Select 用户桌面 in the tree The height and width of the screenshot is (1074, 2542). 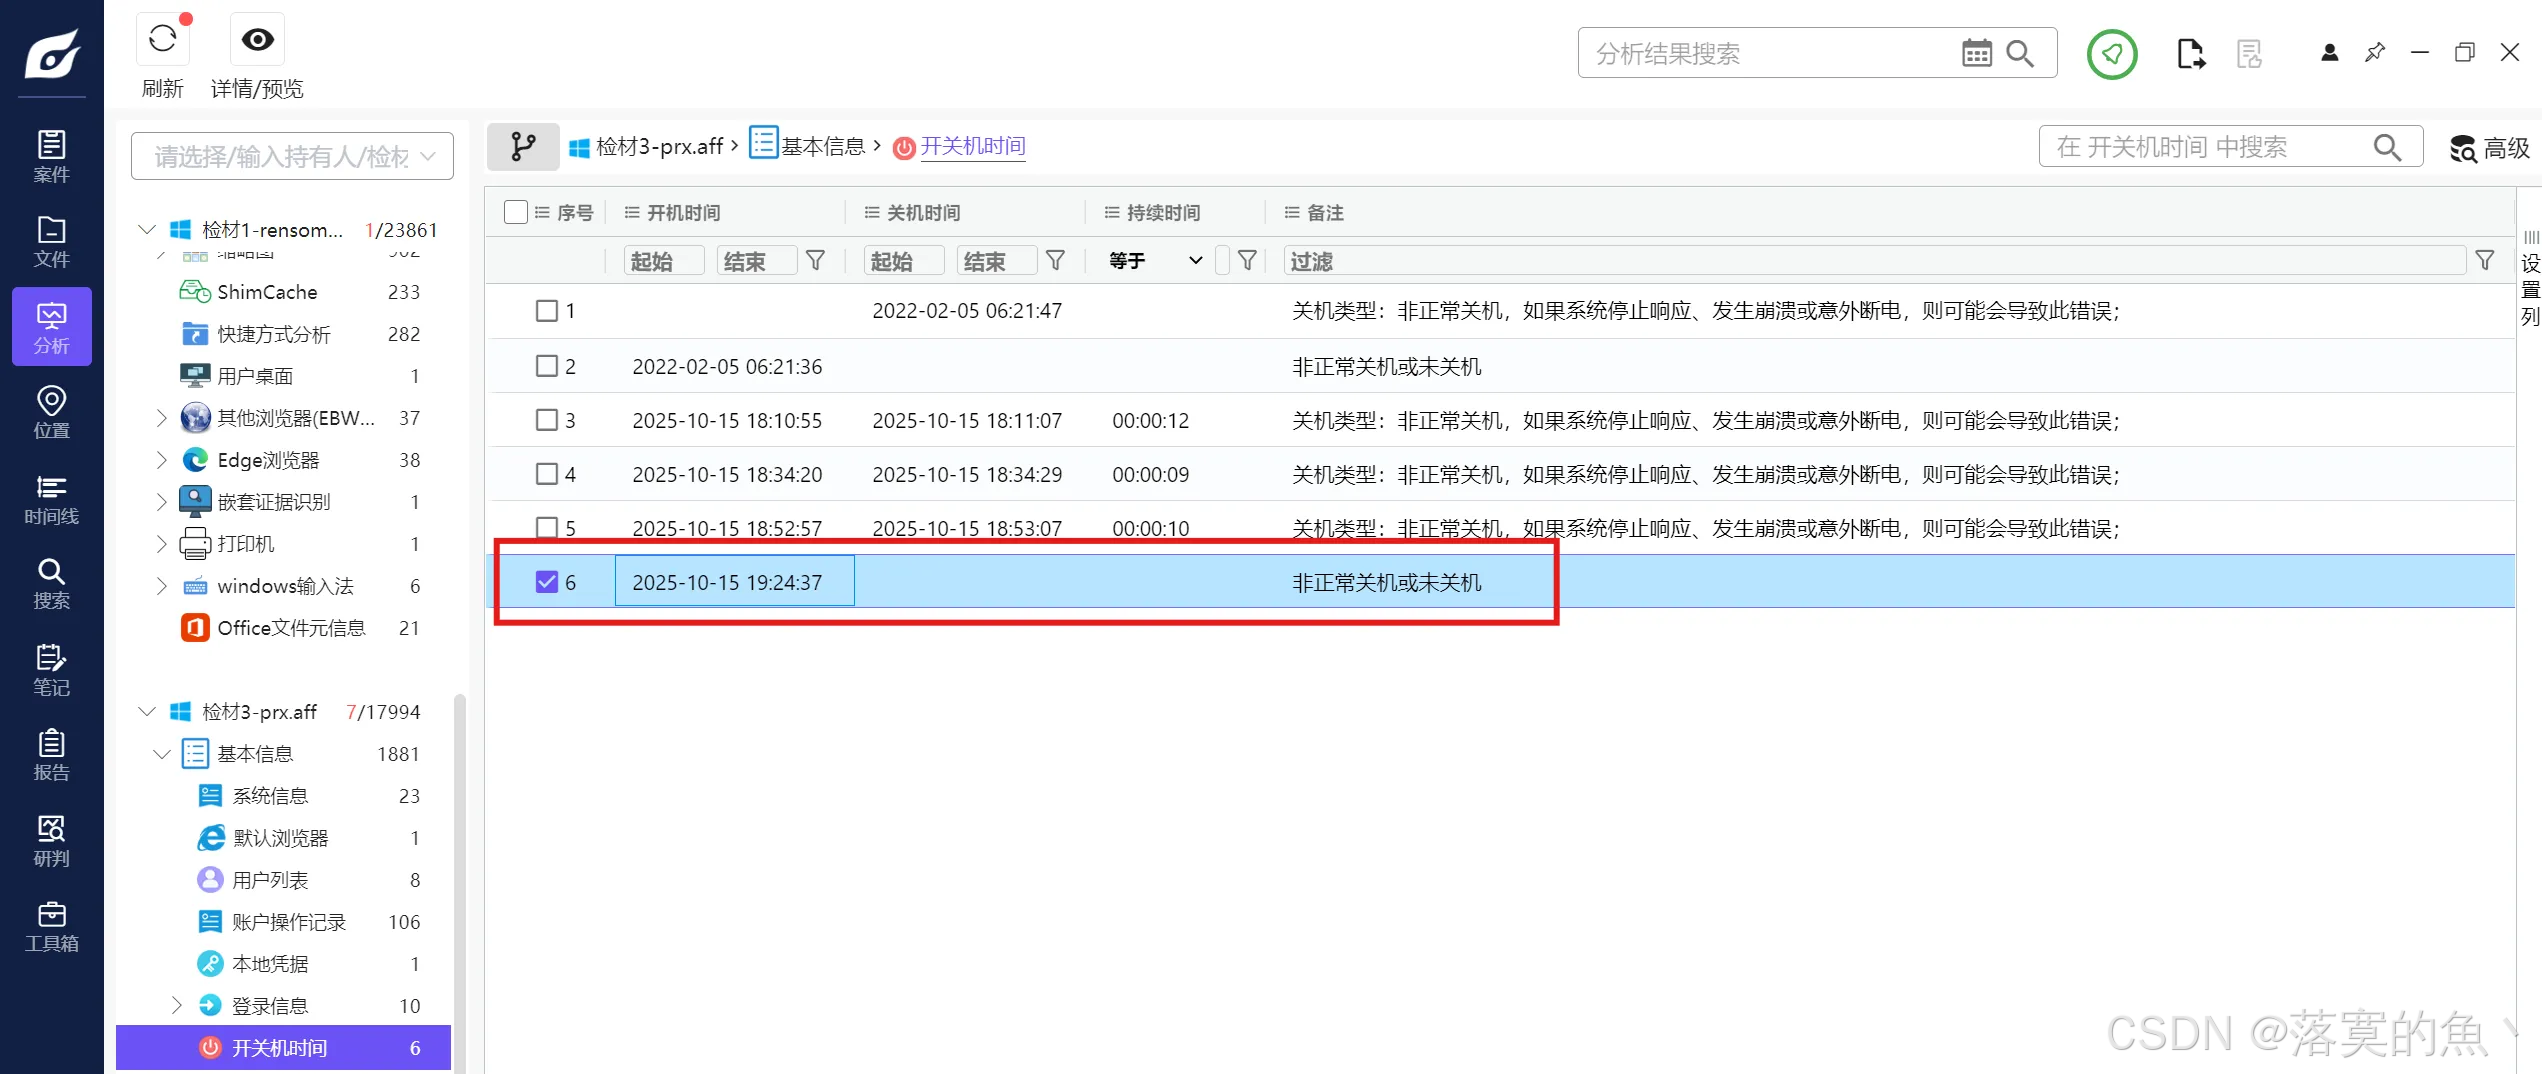click(x=255, y=376)
